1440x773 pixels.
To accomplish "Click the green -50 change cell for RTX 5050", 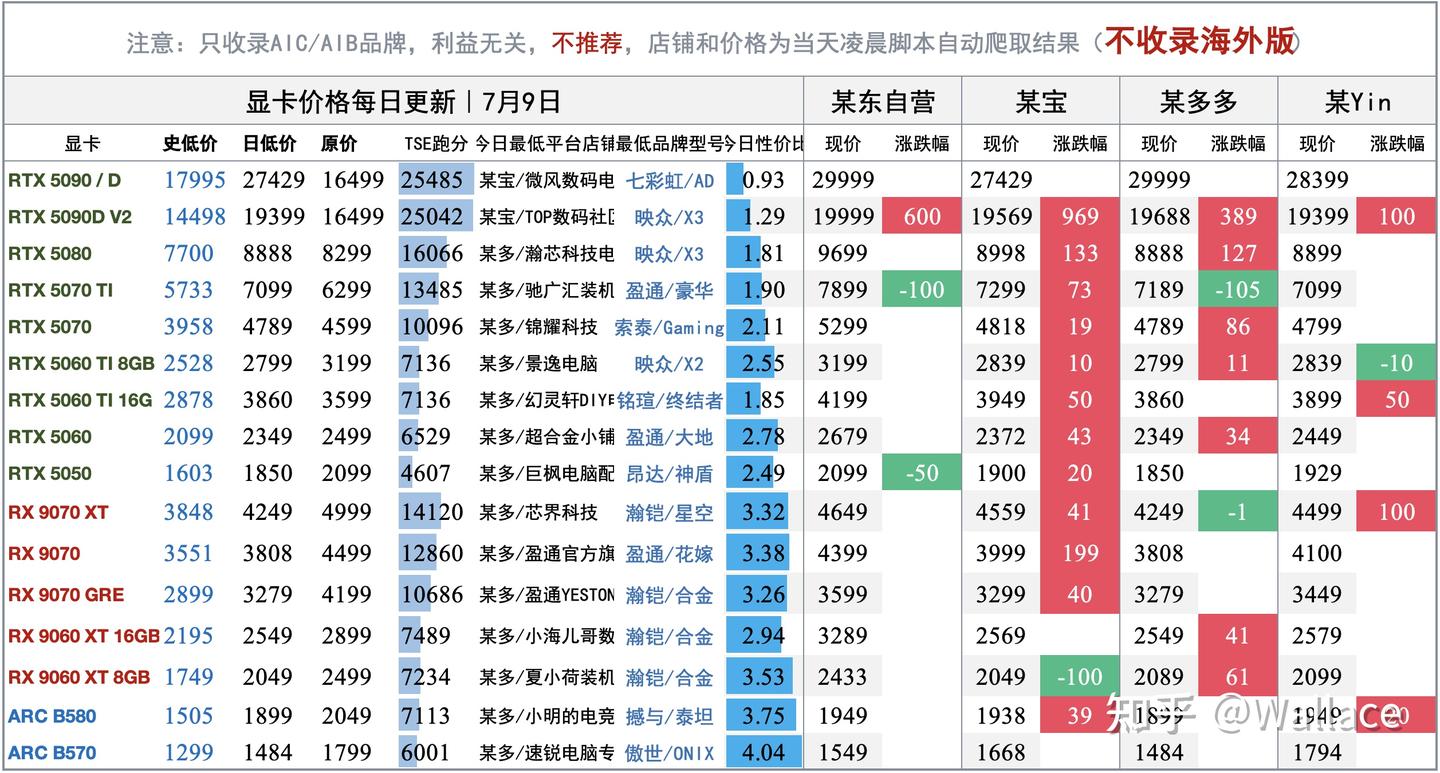I will [x=921, y=474].
